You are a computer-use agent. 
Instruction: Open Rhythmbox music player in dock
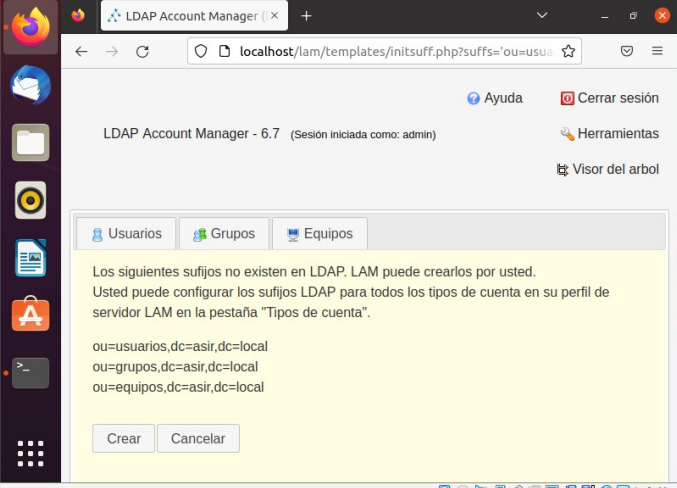point(30,200)
